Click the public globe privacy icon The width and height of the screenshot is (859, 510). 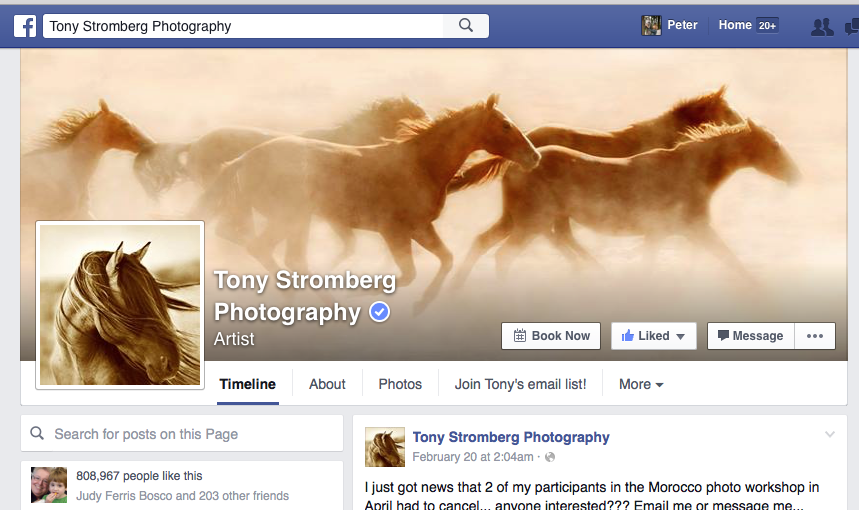550,457
